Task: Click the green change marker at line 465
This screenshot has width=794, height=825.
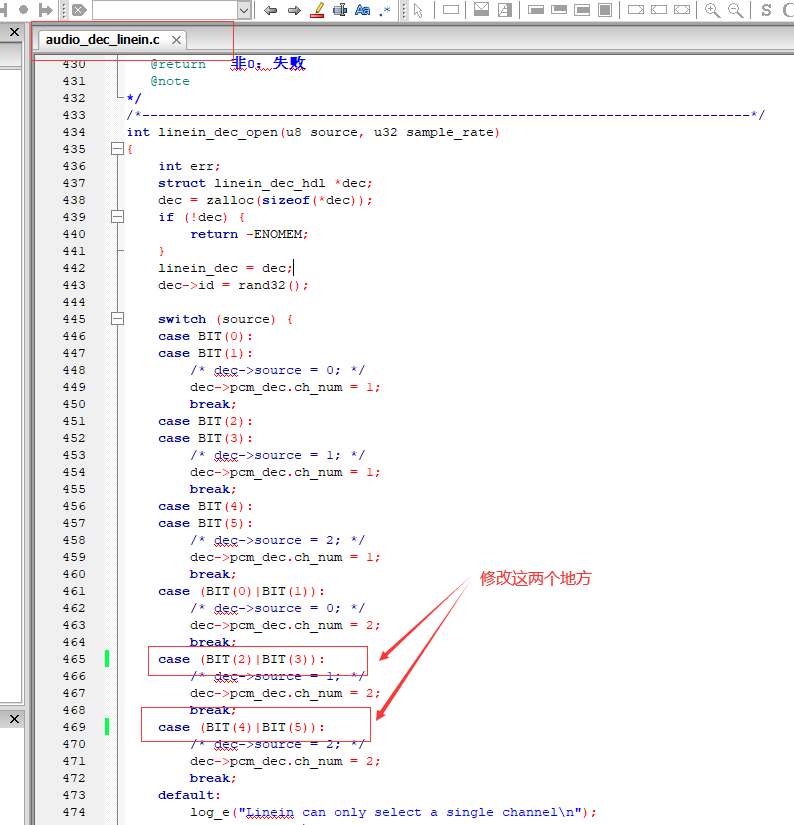Action: 107,659
